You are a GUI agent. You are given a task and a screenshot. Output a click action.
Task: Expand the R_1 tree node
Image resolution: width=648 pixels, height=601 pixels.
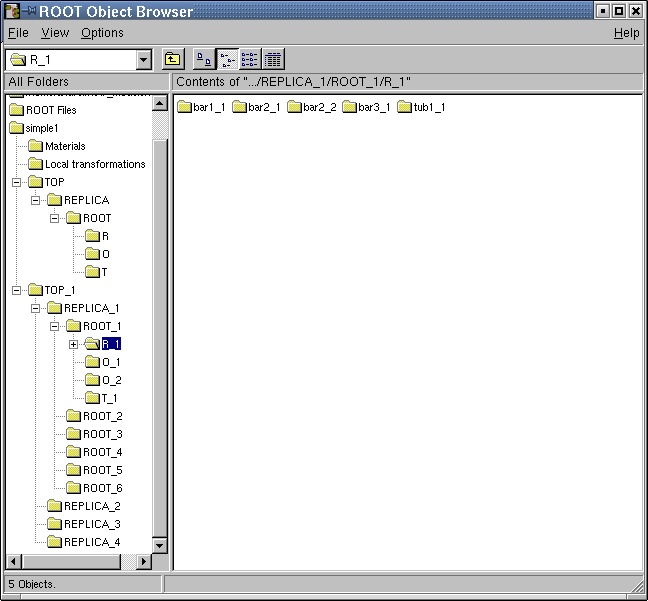pos(73,344)
